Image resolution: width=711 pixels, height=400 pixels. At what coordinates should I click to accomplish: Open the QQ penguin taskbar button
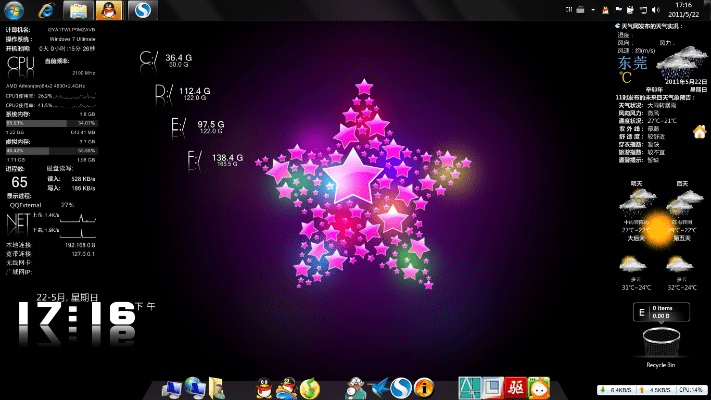point(109,10)
